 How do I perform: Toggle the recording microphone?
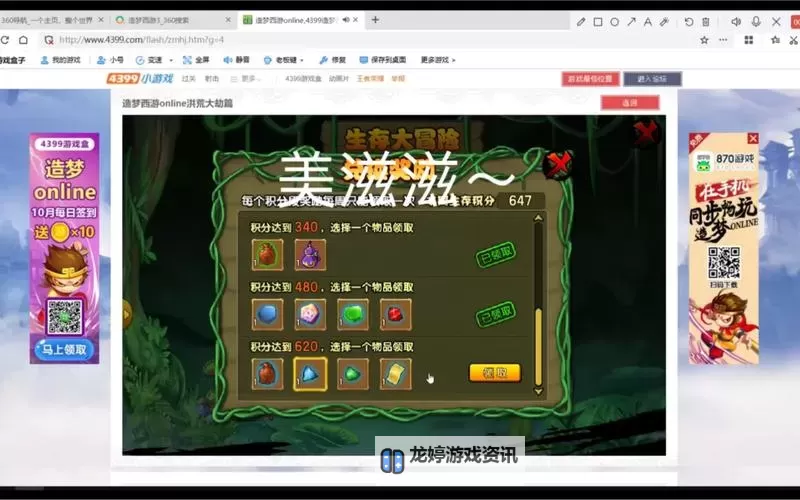point(755,21)
